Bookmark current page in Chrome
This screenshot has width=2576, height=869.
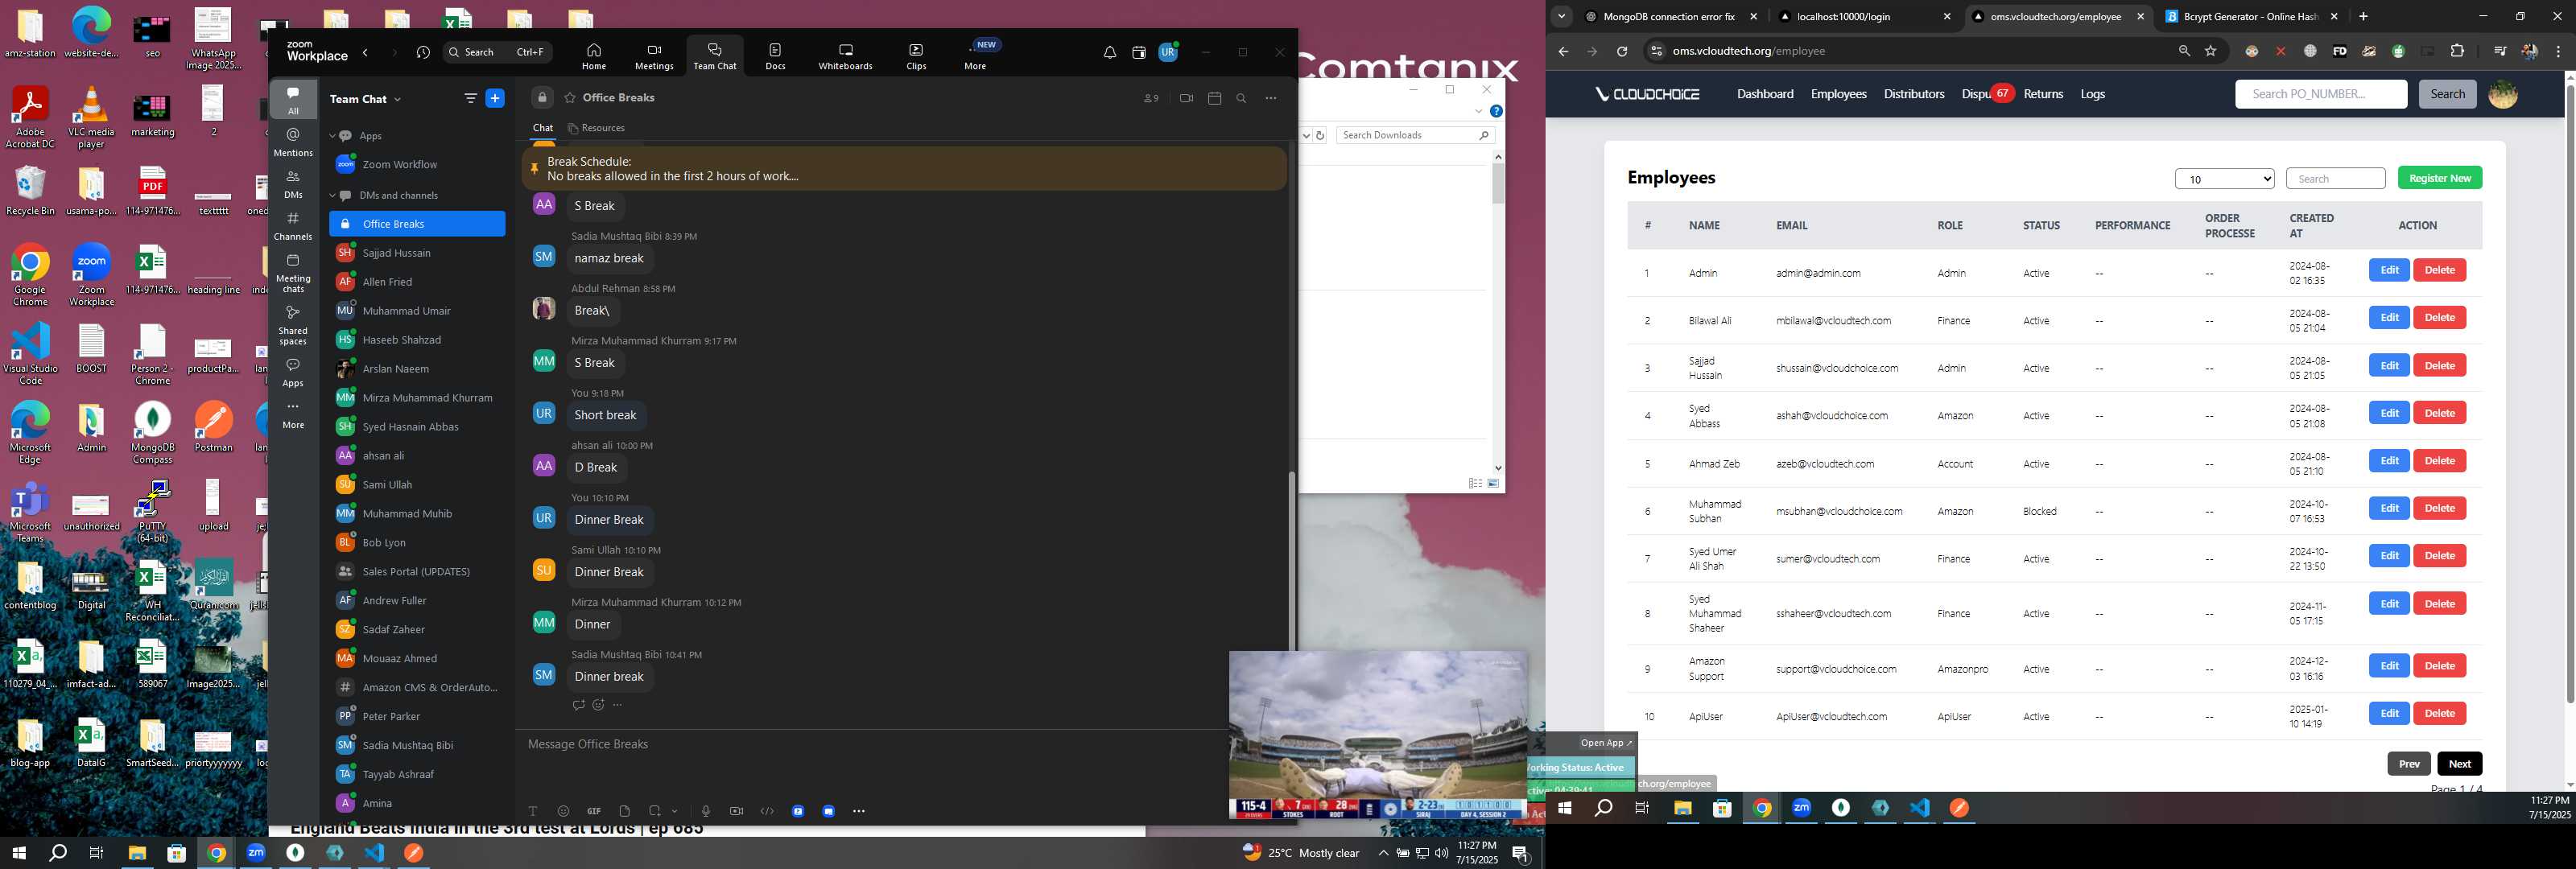[x=2211, y=51]
